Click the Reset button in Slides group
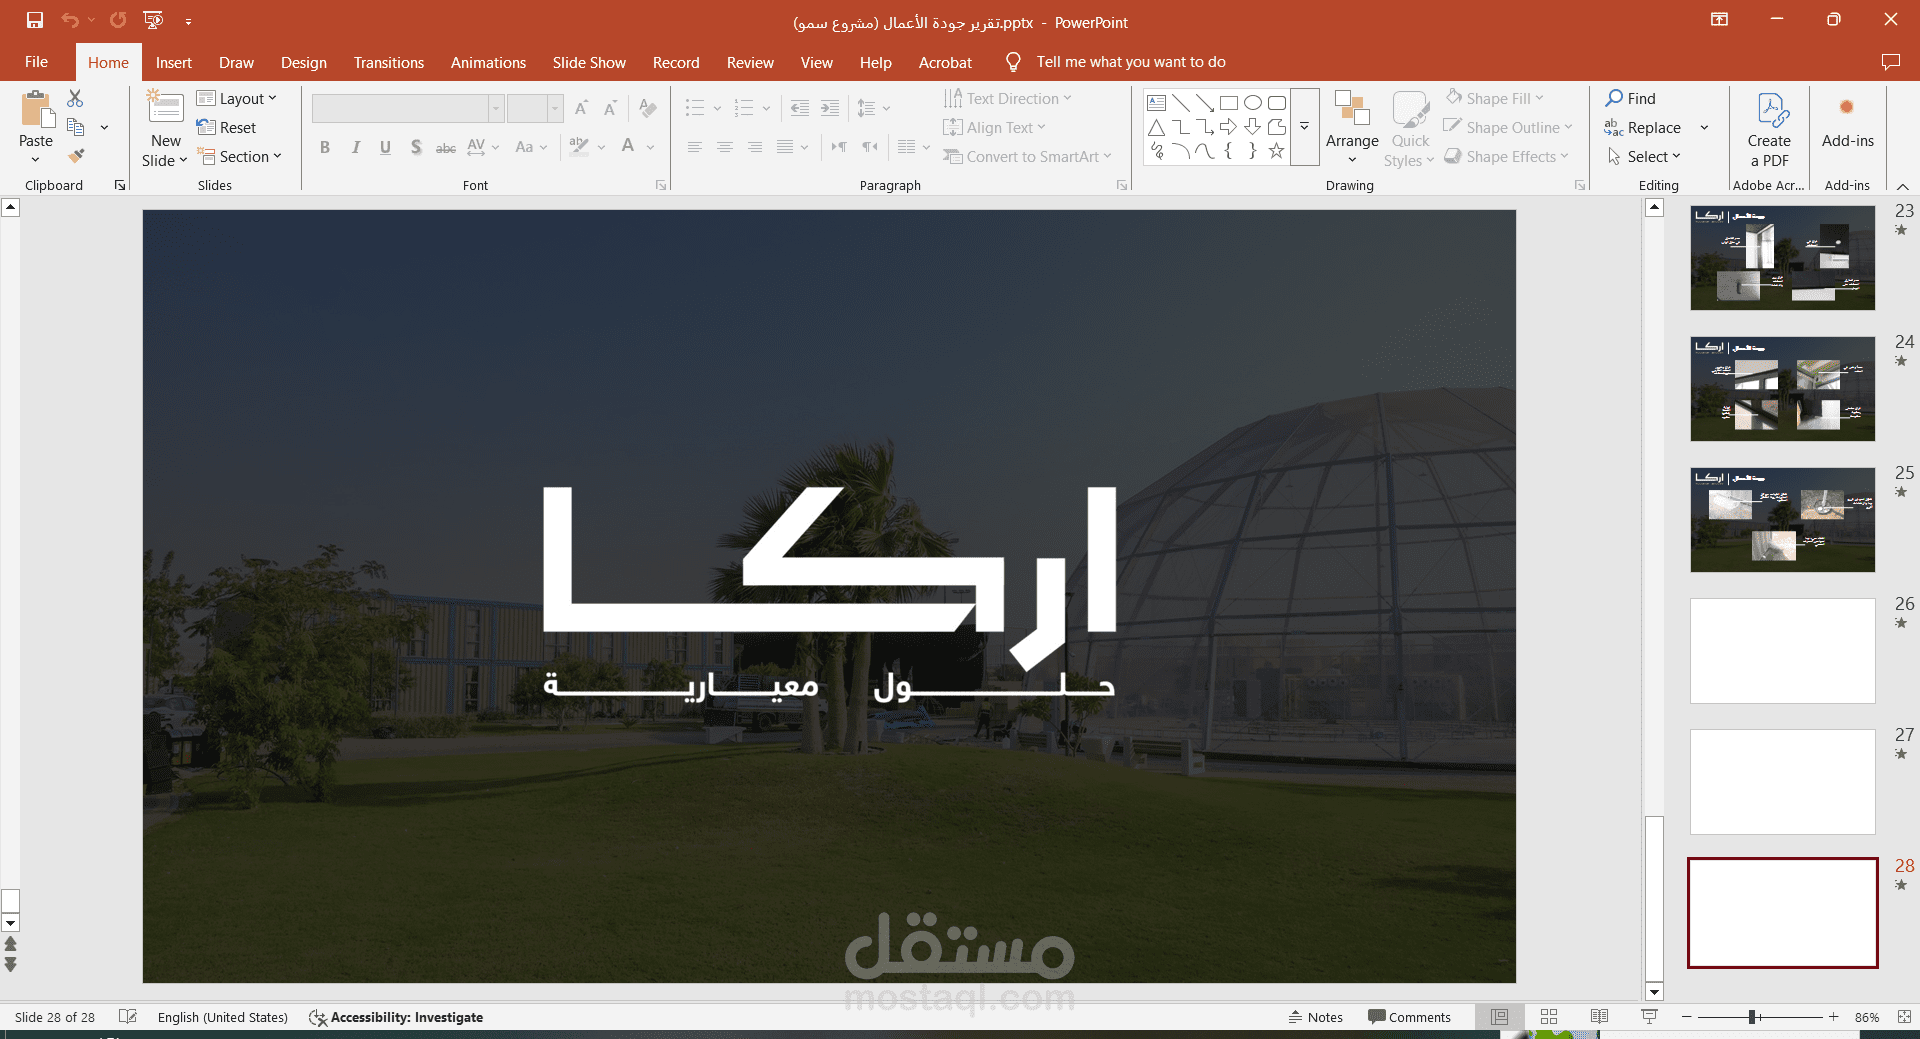Image resolution: width=1920 pixels, height=1039 pixels. (x=228, y=127)
